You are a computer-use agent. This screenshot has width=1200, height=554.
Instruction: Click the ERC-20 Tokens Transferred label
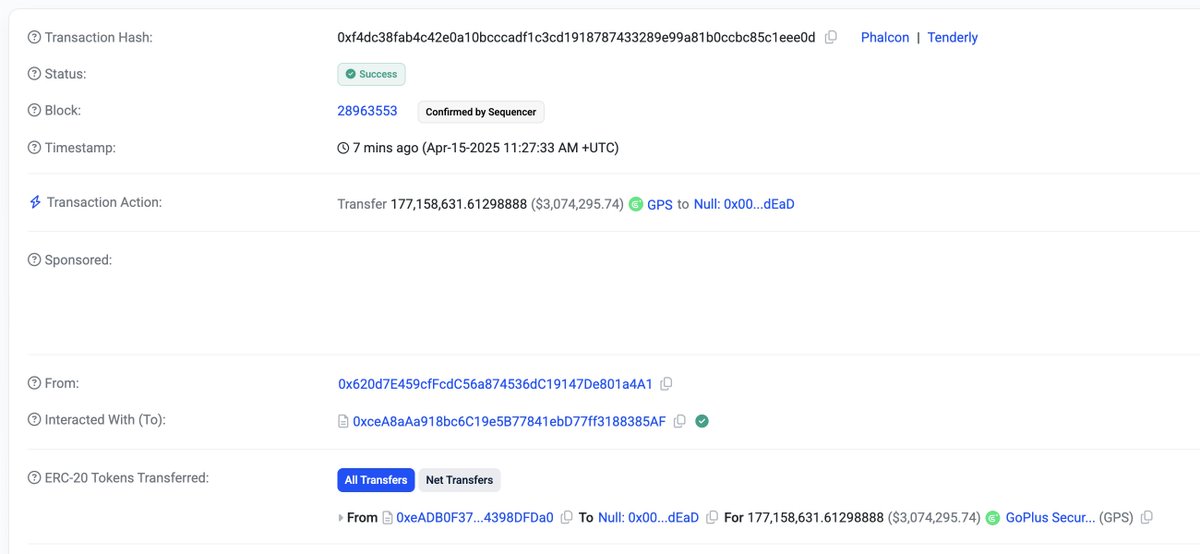127,478
